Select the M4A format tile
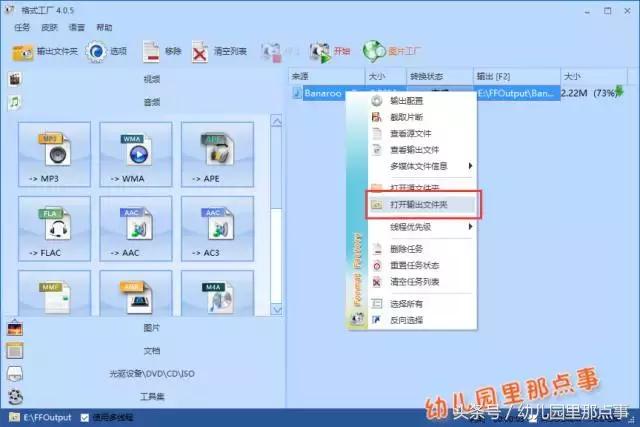Viewport: 640px width, 427px height. pyautogui.click(x=218, y=293)
